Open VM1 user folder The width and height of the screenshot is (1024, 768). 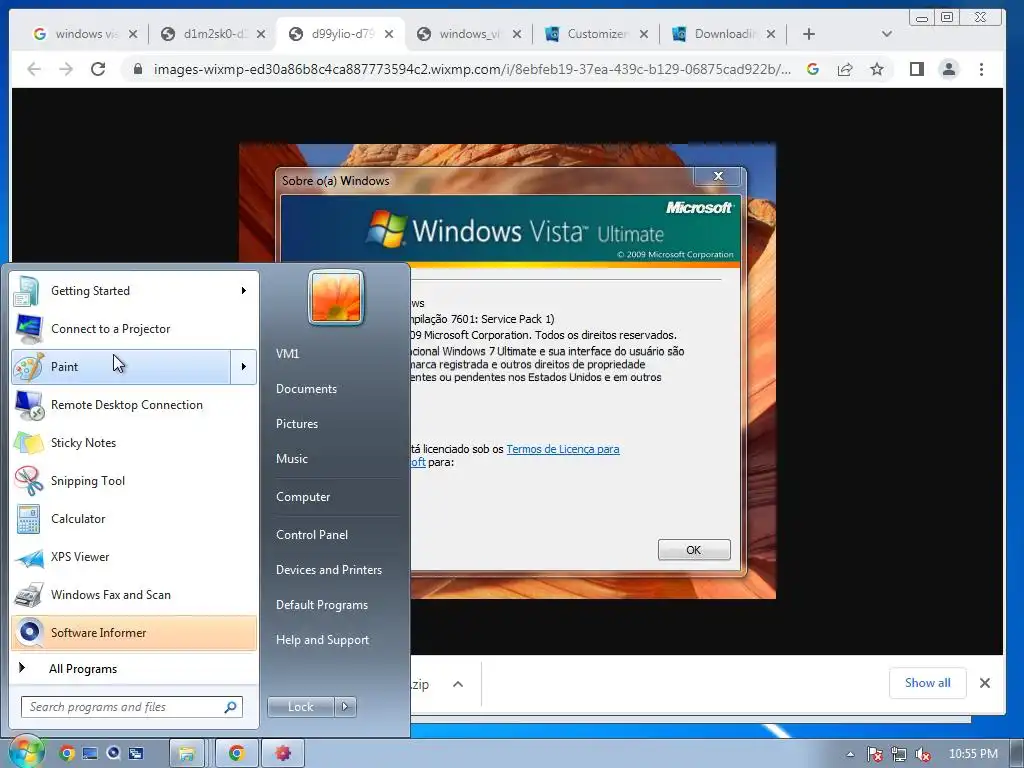point(287,353)
